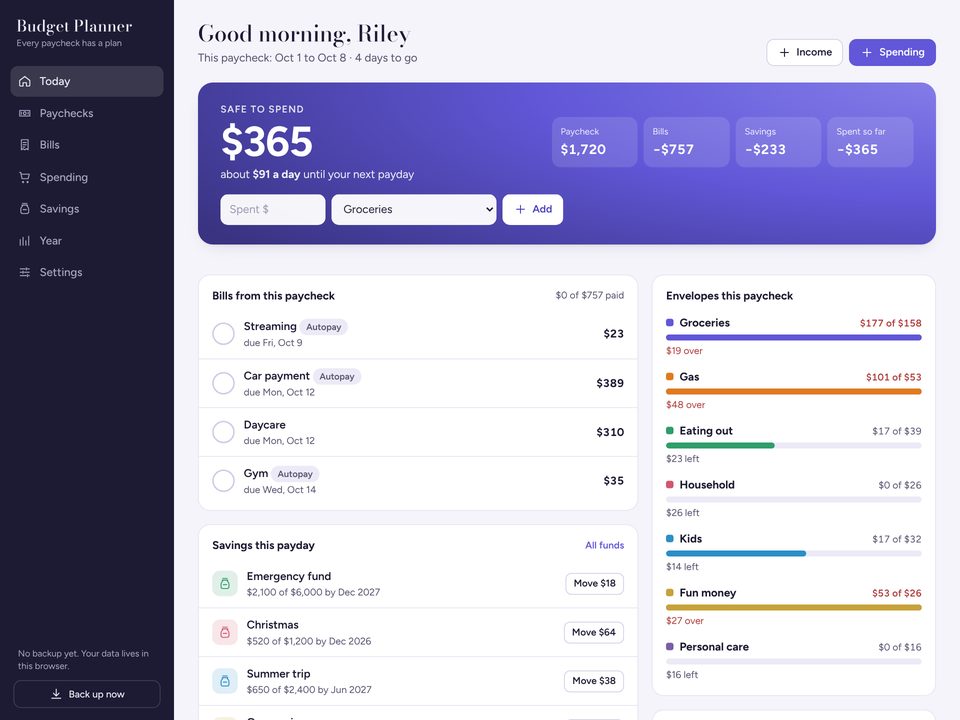Click the Fun money progress bar
This screenshot has width=960, height=720.
pos(793,607)
